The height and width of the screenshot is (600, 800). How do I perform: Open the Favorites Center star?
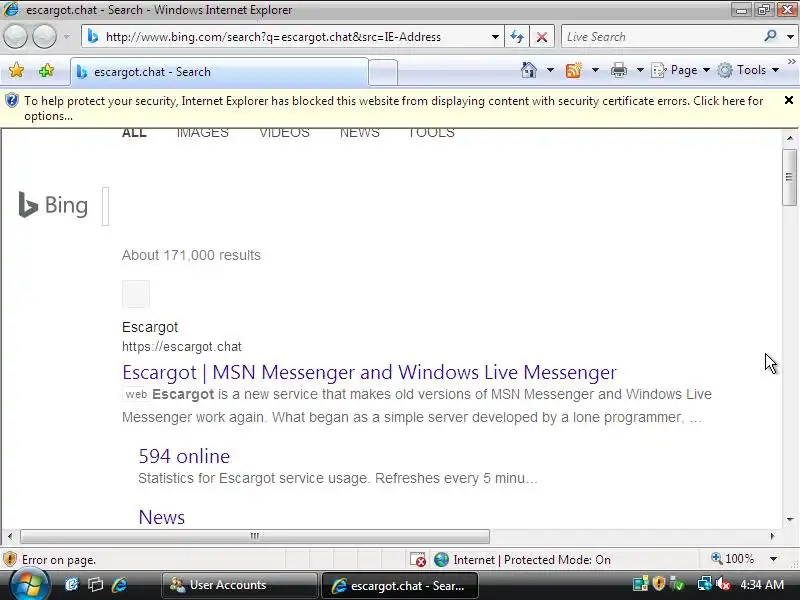16,70
